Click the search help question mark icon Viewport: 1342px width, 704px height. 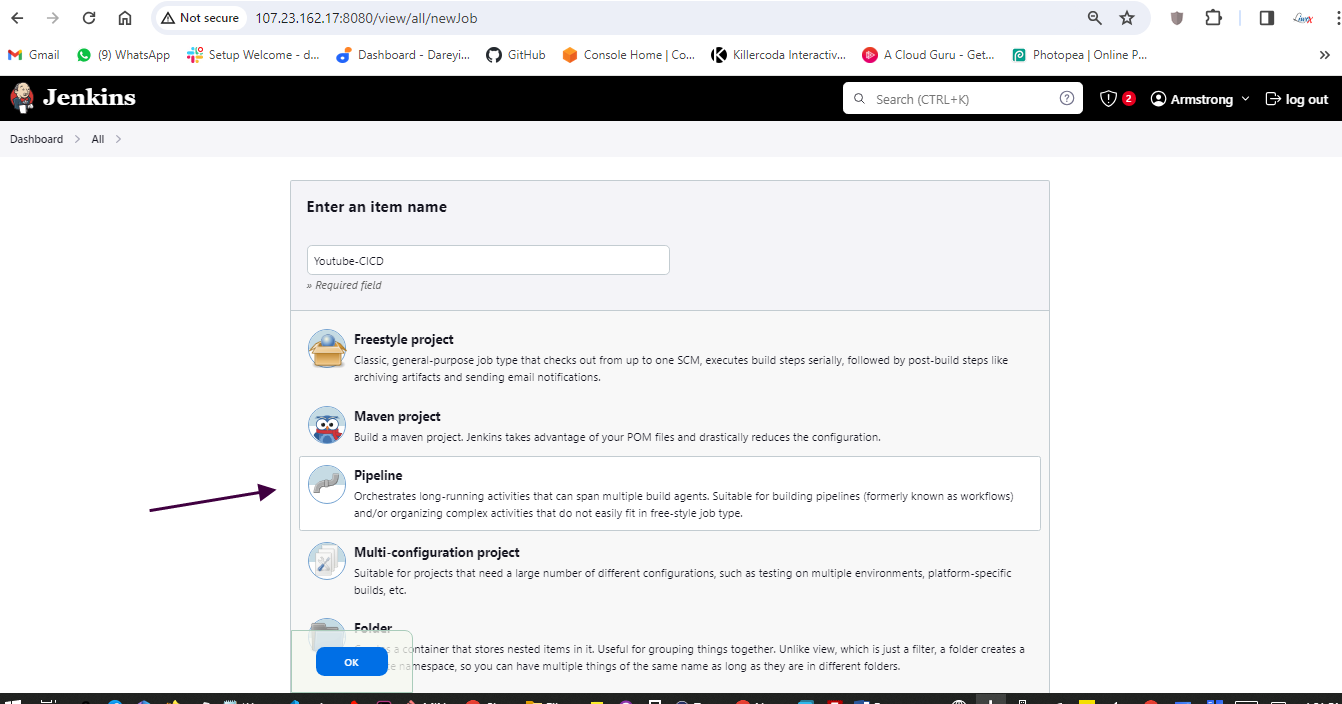1067,98
